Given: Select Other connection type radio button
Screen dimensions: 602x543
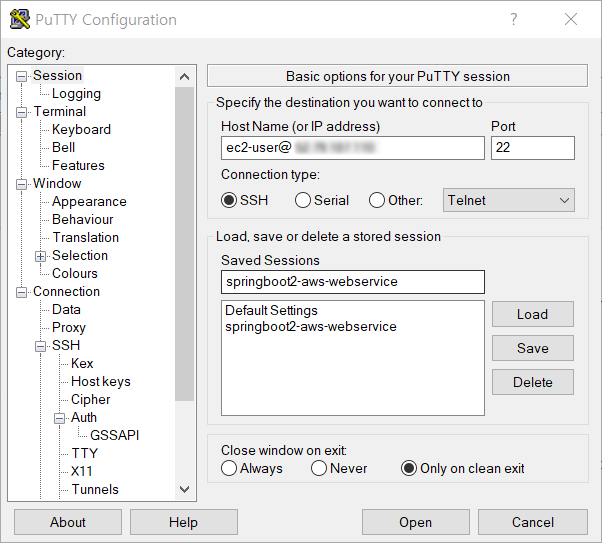Looking at the screenshot, I should pos(377,200).
